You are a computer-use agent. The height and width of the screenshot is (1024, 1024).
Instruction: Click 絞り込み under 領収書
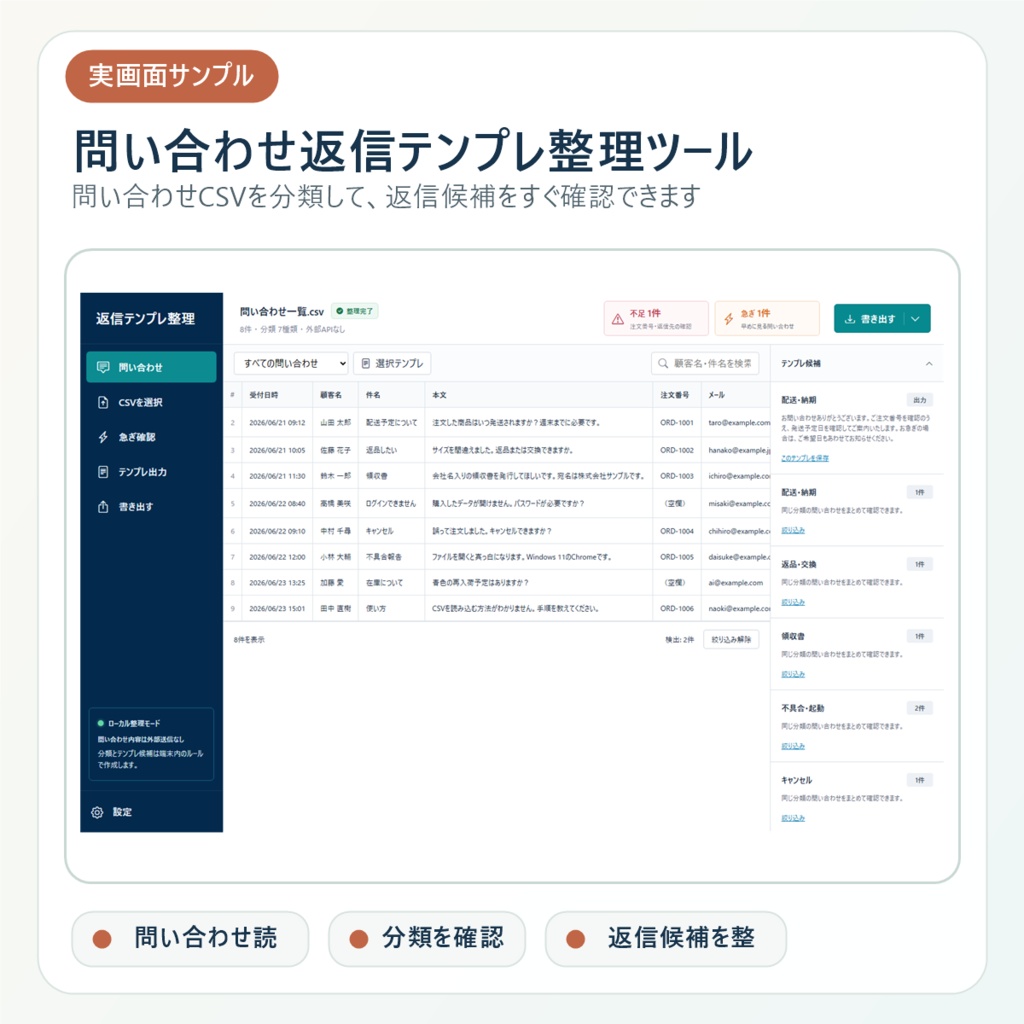point(793,674)
